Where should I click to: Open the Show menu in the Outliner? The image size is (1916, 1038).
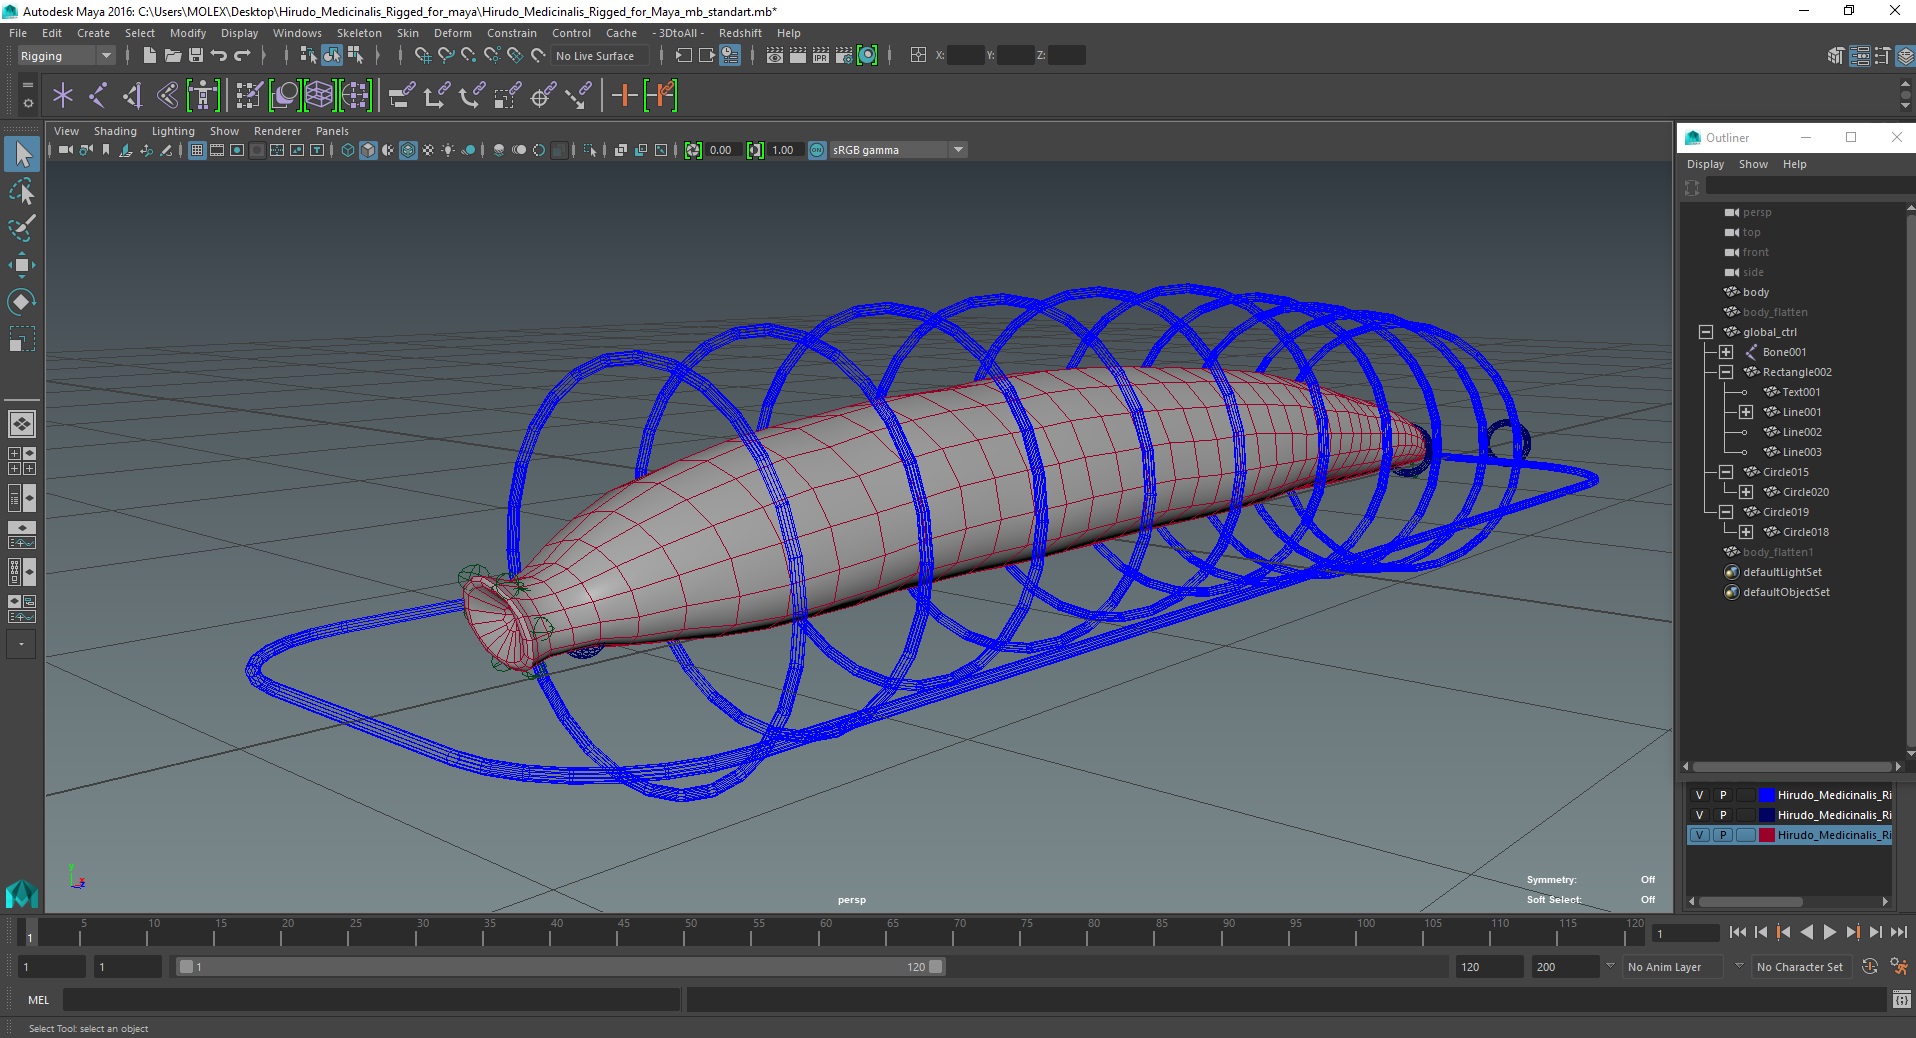(1753, 164)
